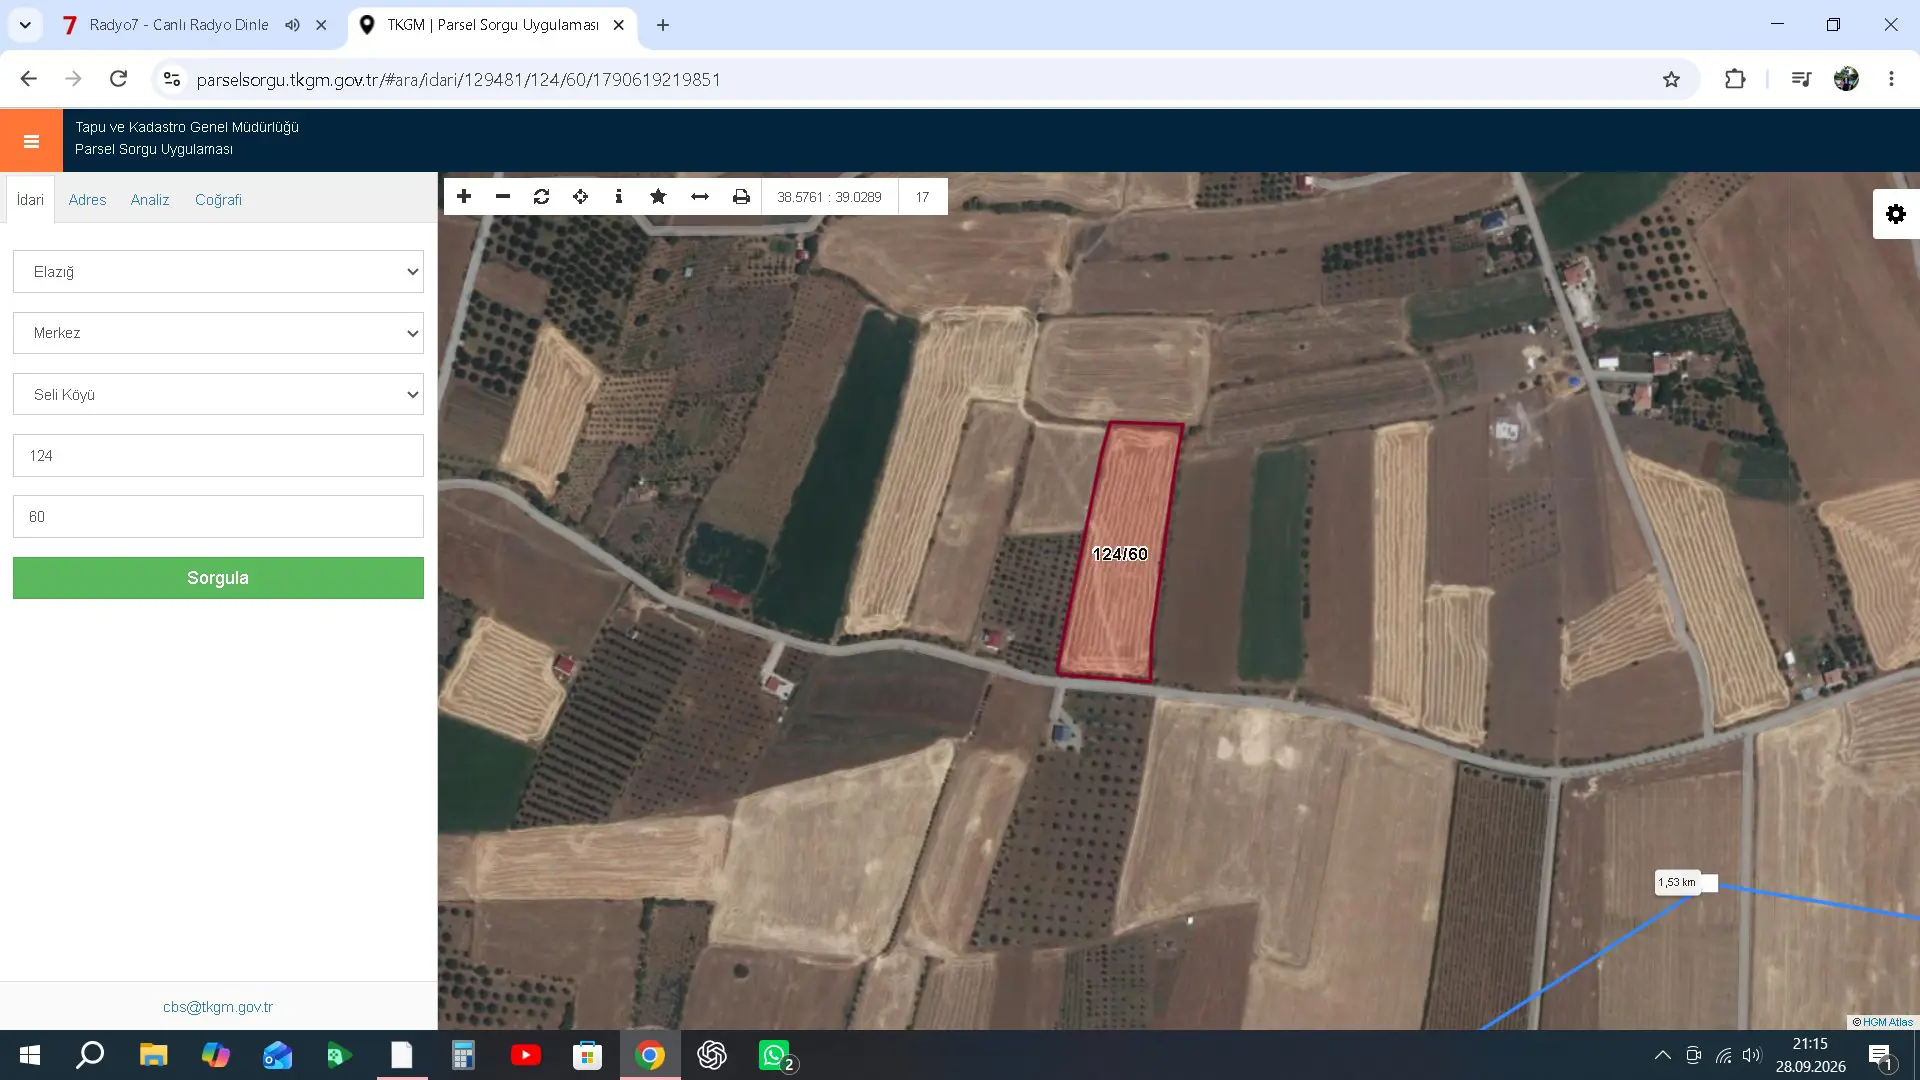Open WhatsApp from the taskbar
Image resolution: width=1920 pixels, height=1080 pixels.
(x=775, y=1055)
